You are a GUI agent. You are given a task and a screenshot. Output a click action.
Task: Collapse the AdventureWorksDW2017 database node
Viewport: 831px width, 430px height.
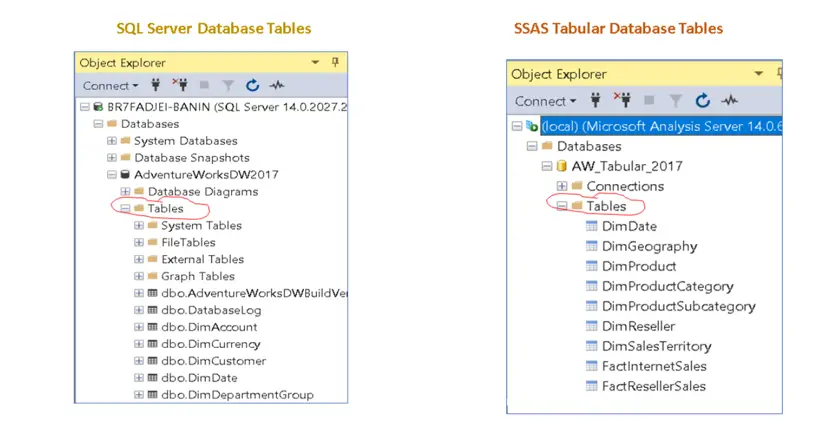pyautogui.click(x=111, y=174)
